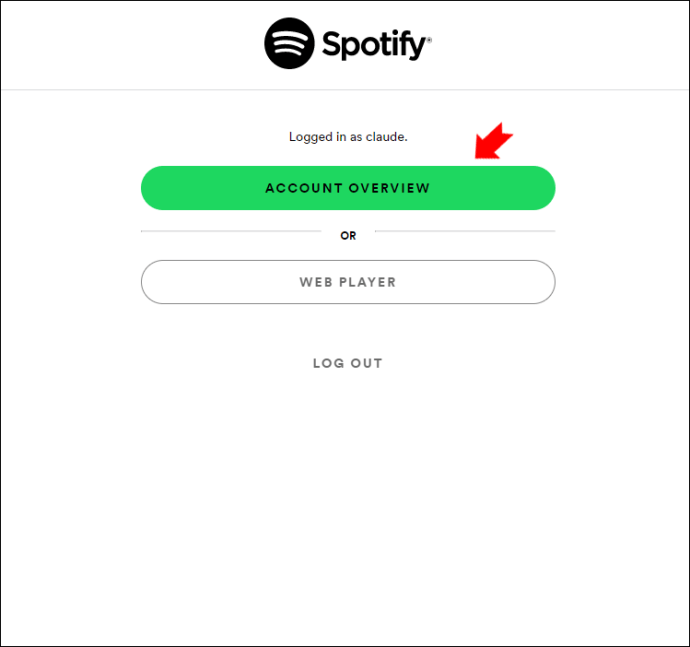Click the word ACCOUNT on the green button
The width and height of the screenshot is (690, 647).
[x=304, y=188]
